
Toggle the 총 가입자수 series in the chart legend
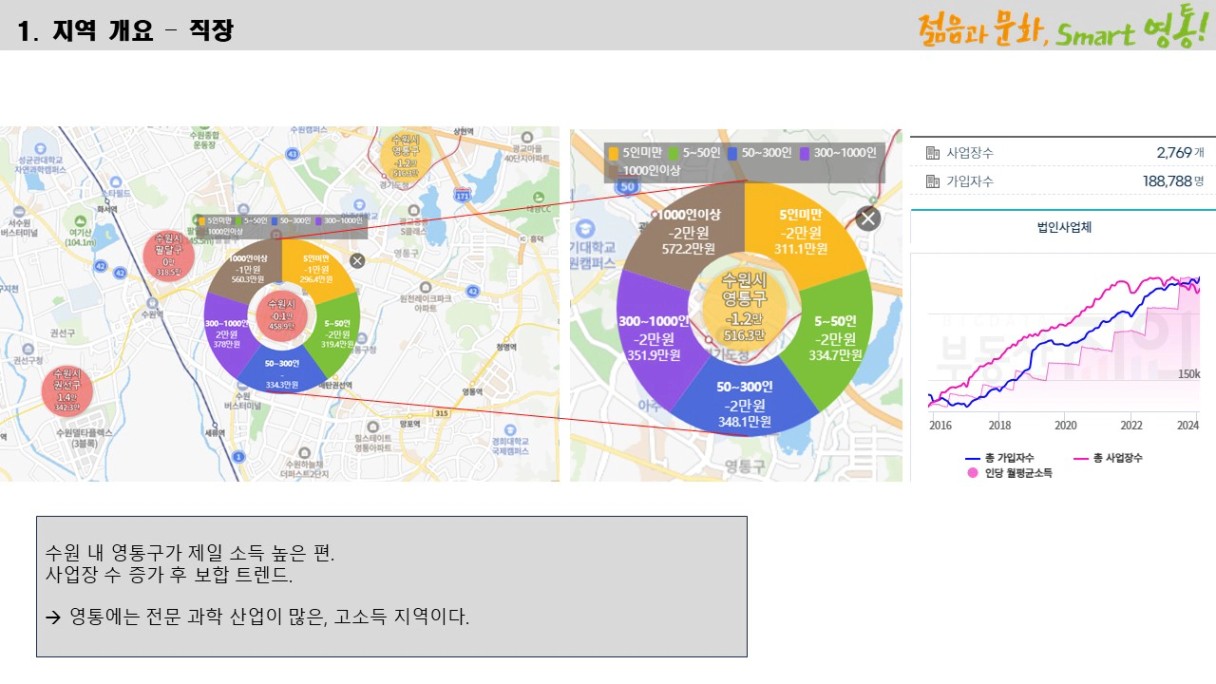tap(1000, 457)
